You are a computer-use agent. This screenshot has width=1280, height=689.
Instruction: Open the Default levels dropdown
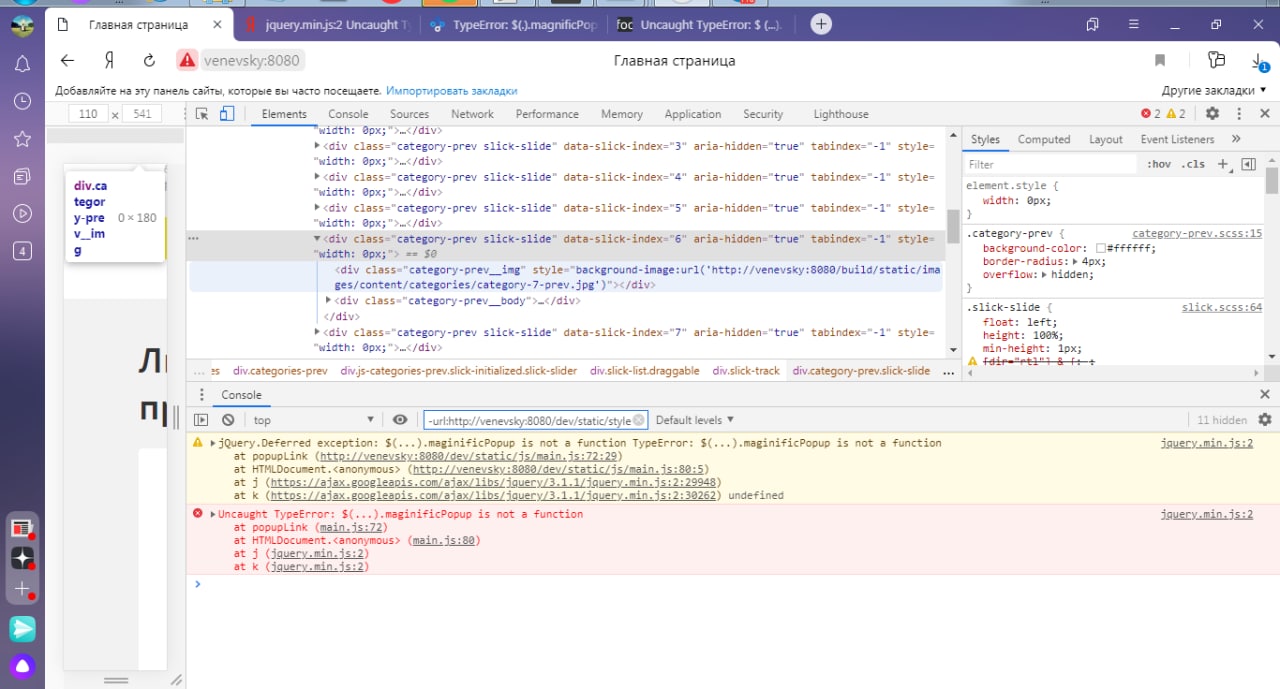(695, 420)
